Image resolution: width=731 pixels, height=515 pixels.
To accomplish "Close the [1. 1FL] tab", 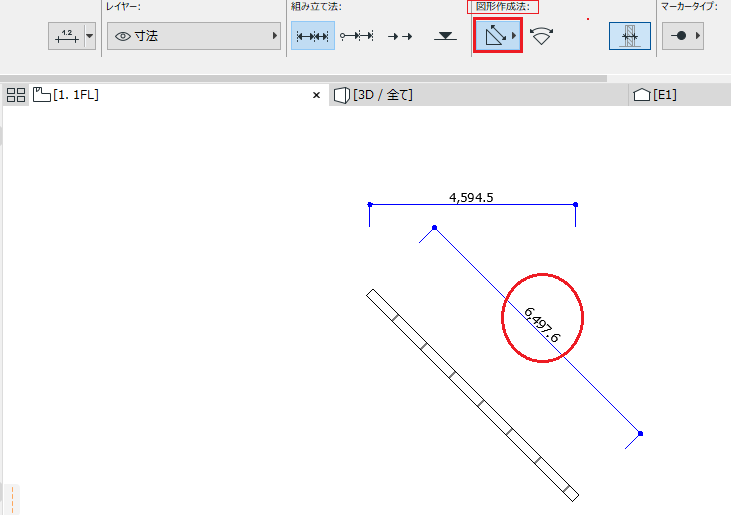I will point(317,95).
